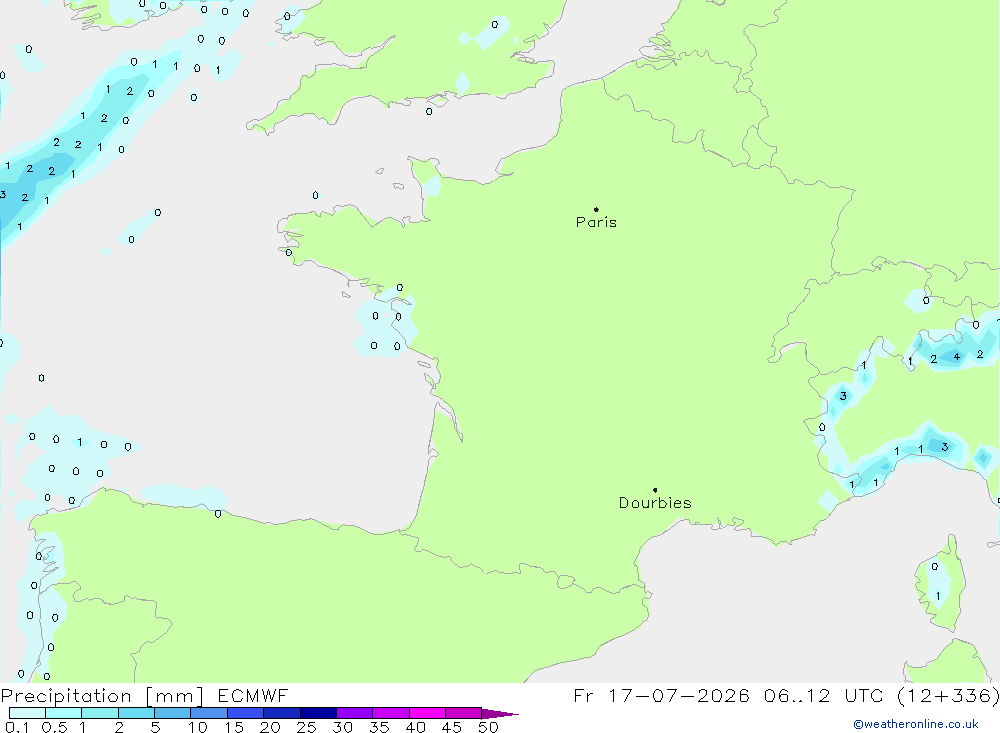Open the weatheronline.co.uk copyright link
Viewport: 1000px width, 733px height.
[916, 724]
